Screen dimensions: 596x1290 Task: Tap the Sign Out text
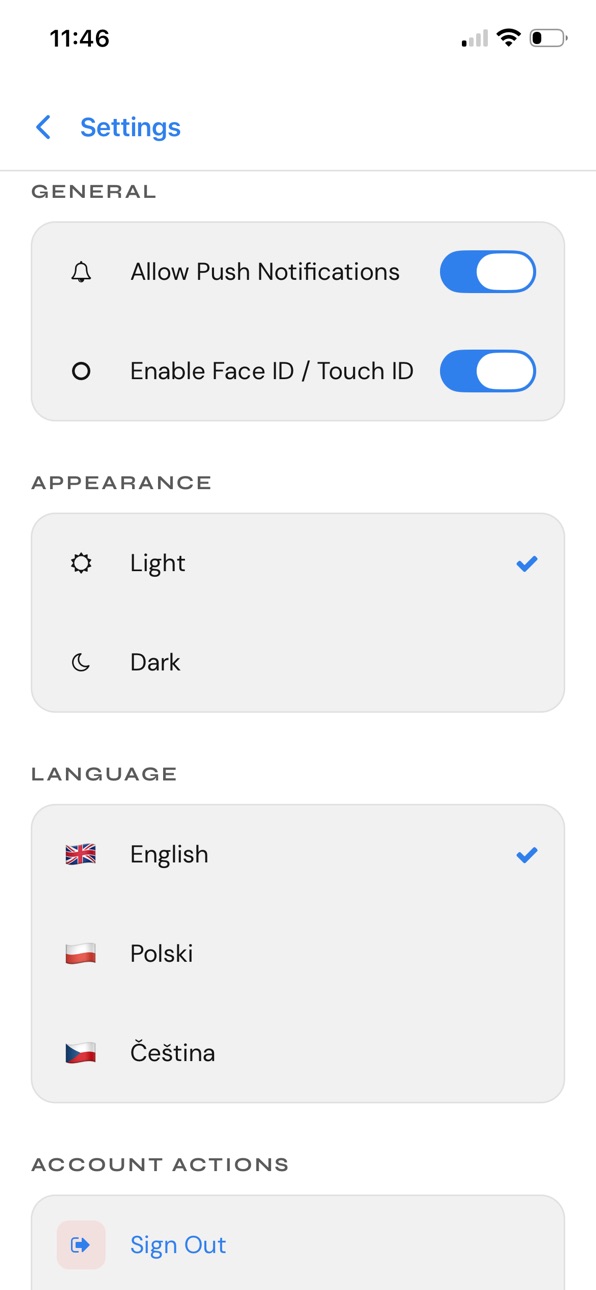(178, 1245)
